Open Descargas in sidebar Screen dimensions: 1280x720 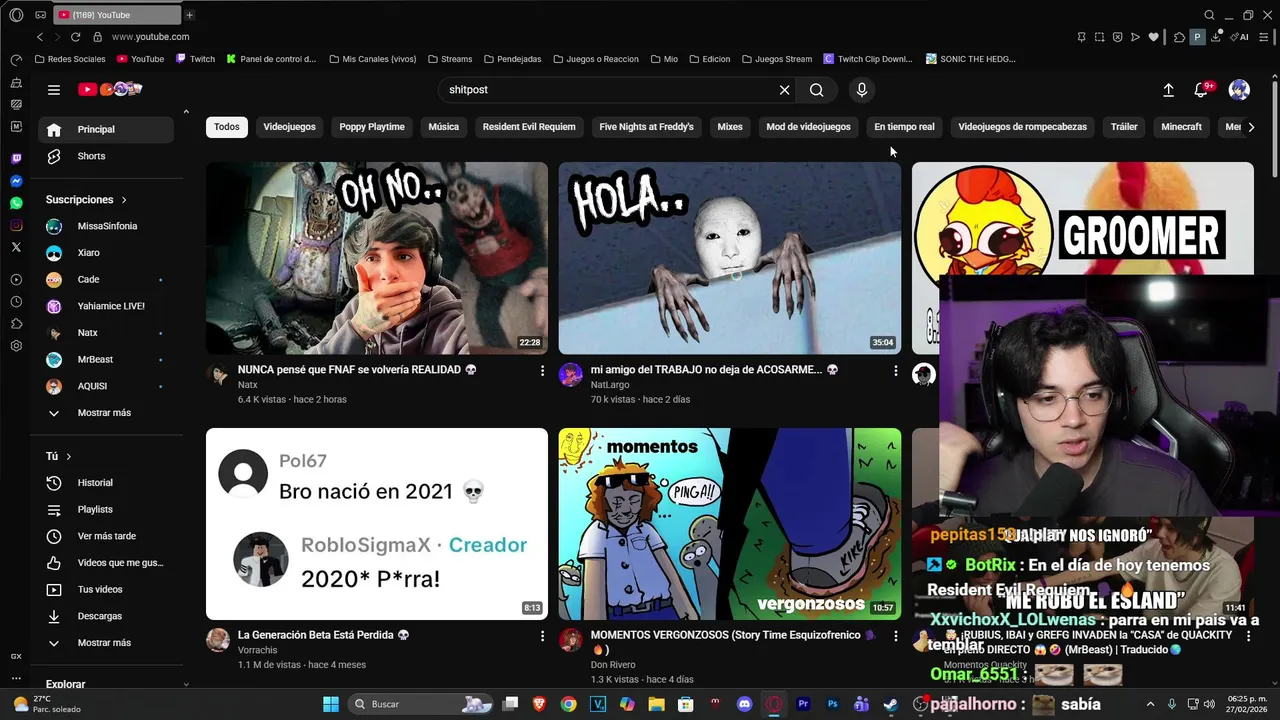(106, 616)
